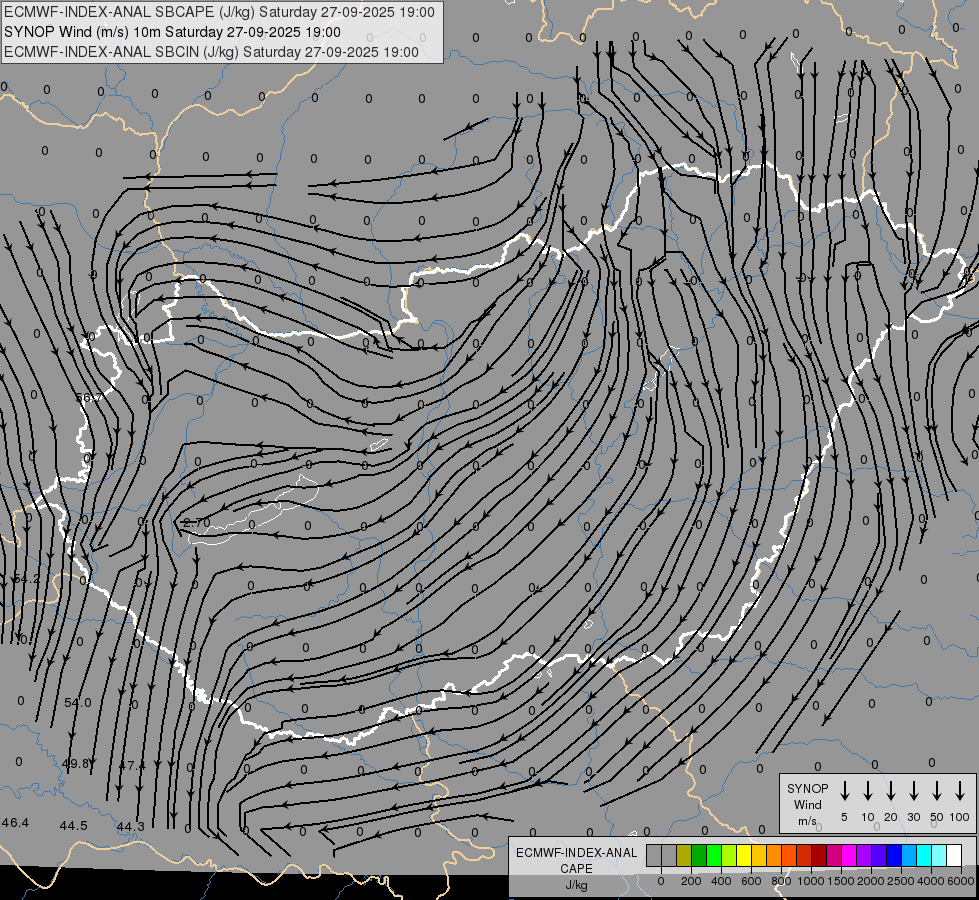
Task: Click the 2500 tick on the CAPE legend
Action: 901,881
